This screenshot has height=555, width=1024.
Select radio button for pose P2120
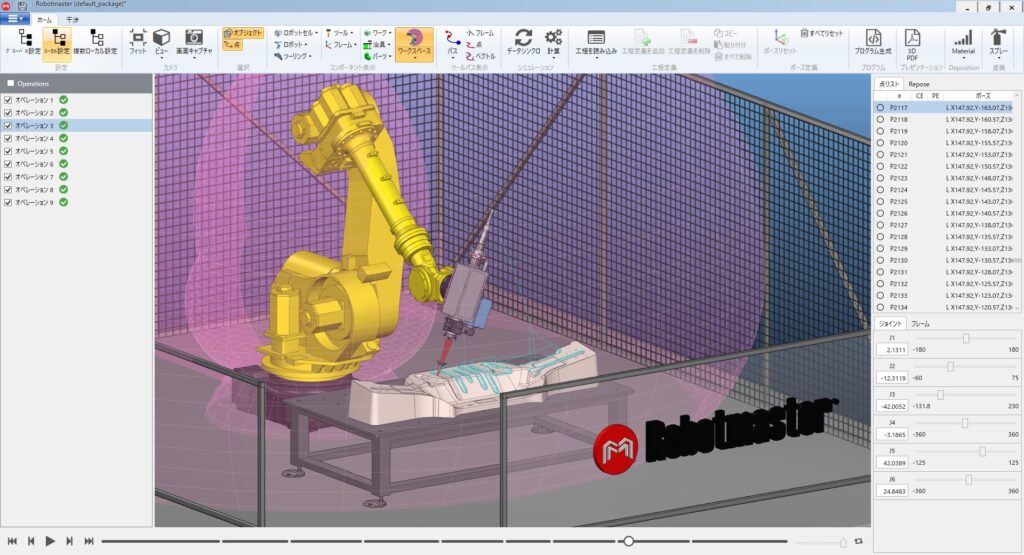click(x=880, y=143)
